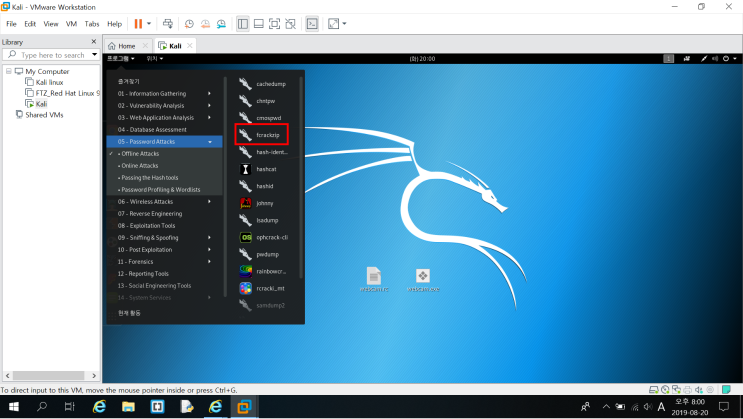
Task: Take a snapshot of the VM
Action: click(x=189, y=24)
